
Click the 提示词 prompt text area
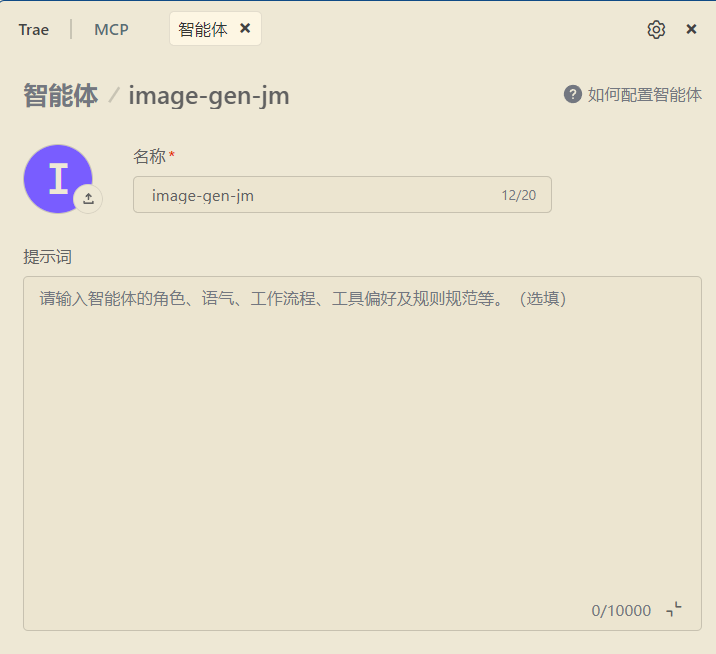tap(362, 453)
